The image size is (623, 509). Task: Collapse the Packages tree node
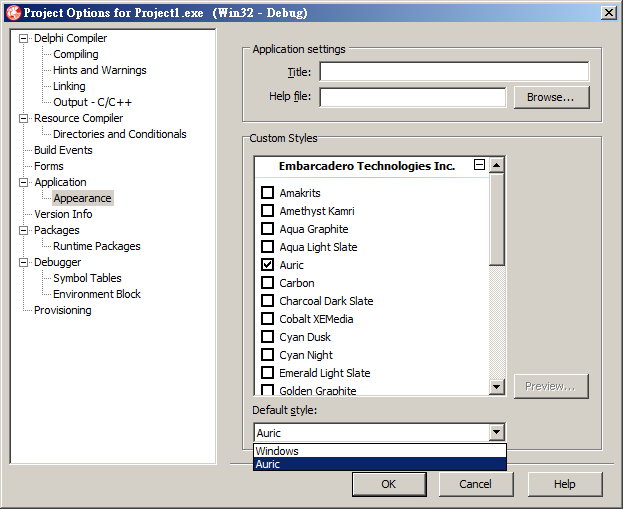pos(23,230)
